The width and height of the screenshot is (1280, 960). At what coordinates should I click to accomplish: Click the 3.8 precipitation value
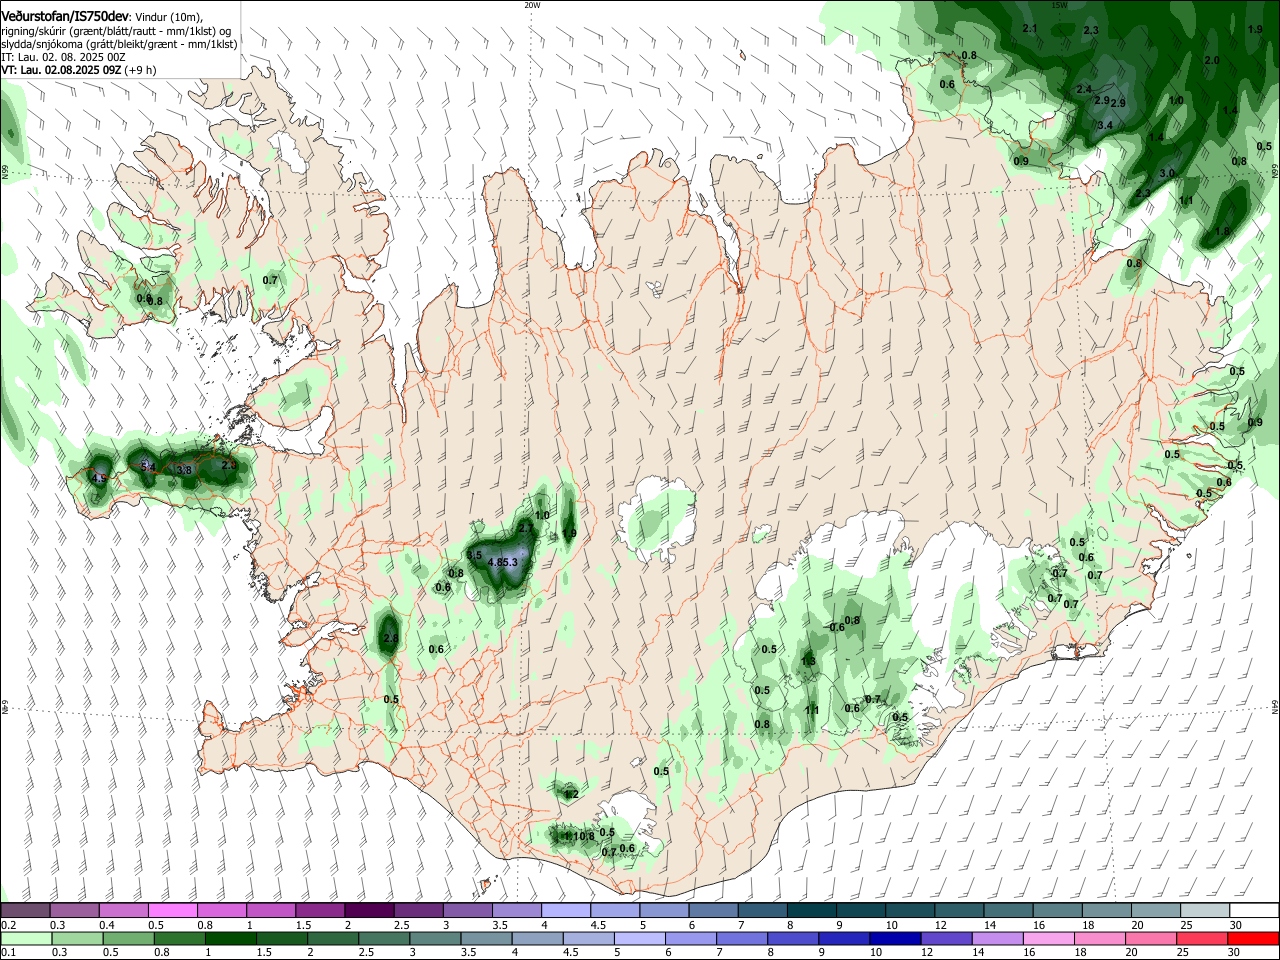pos(184,470)
